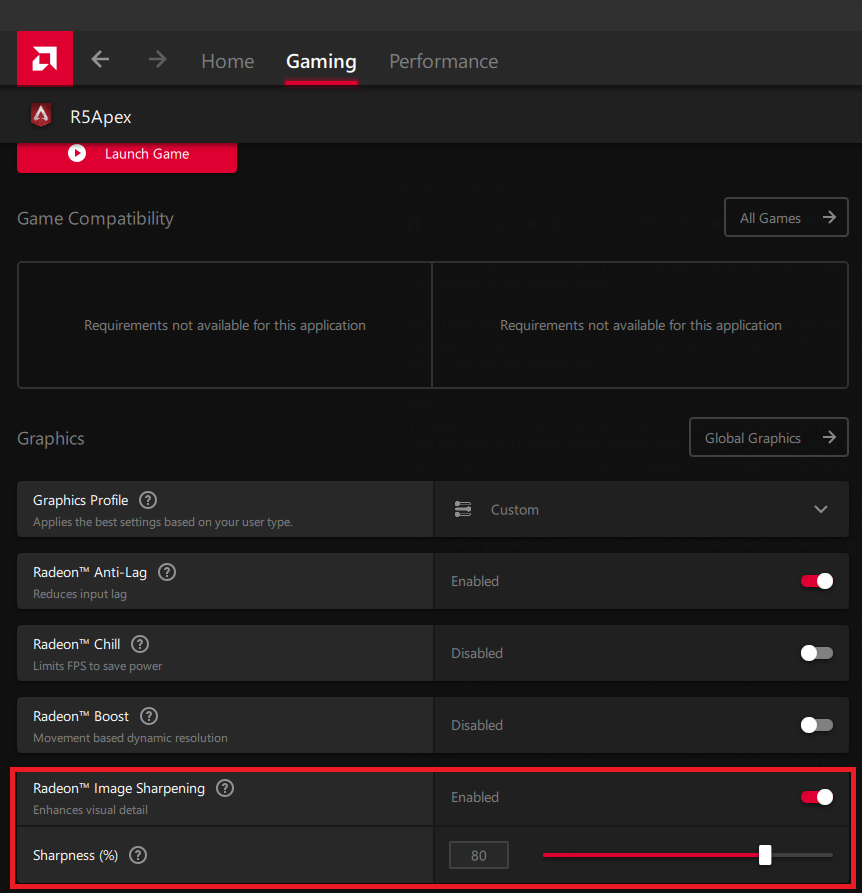This screenshot has width=862, height=893.
Task: Click the Radeon Chill label
Action: pos(77,644)
